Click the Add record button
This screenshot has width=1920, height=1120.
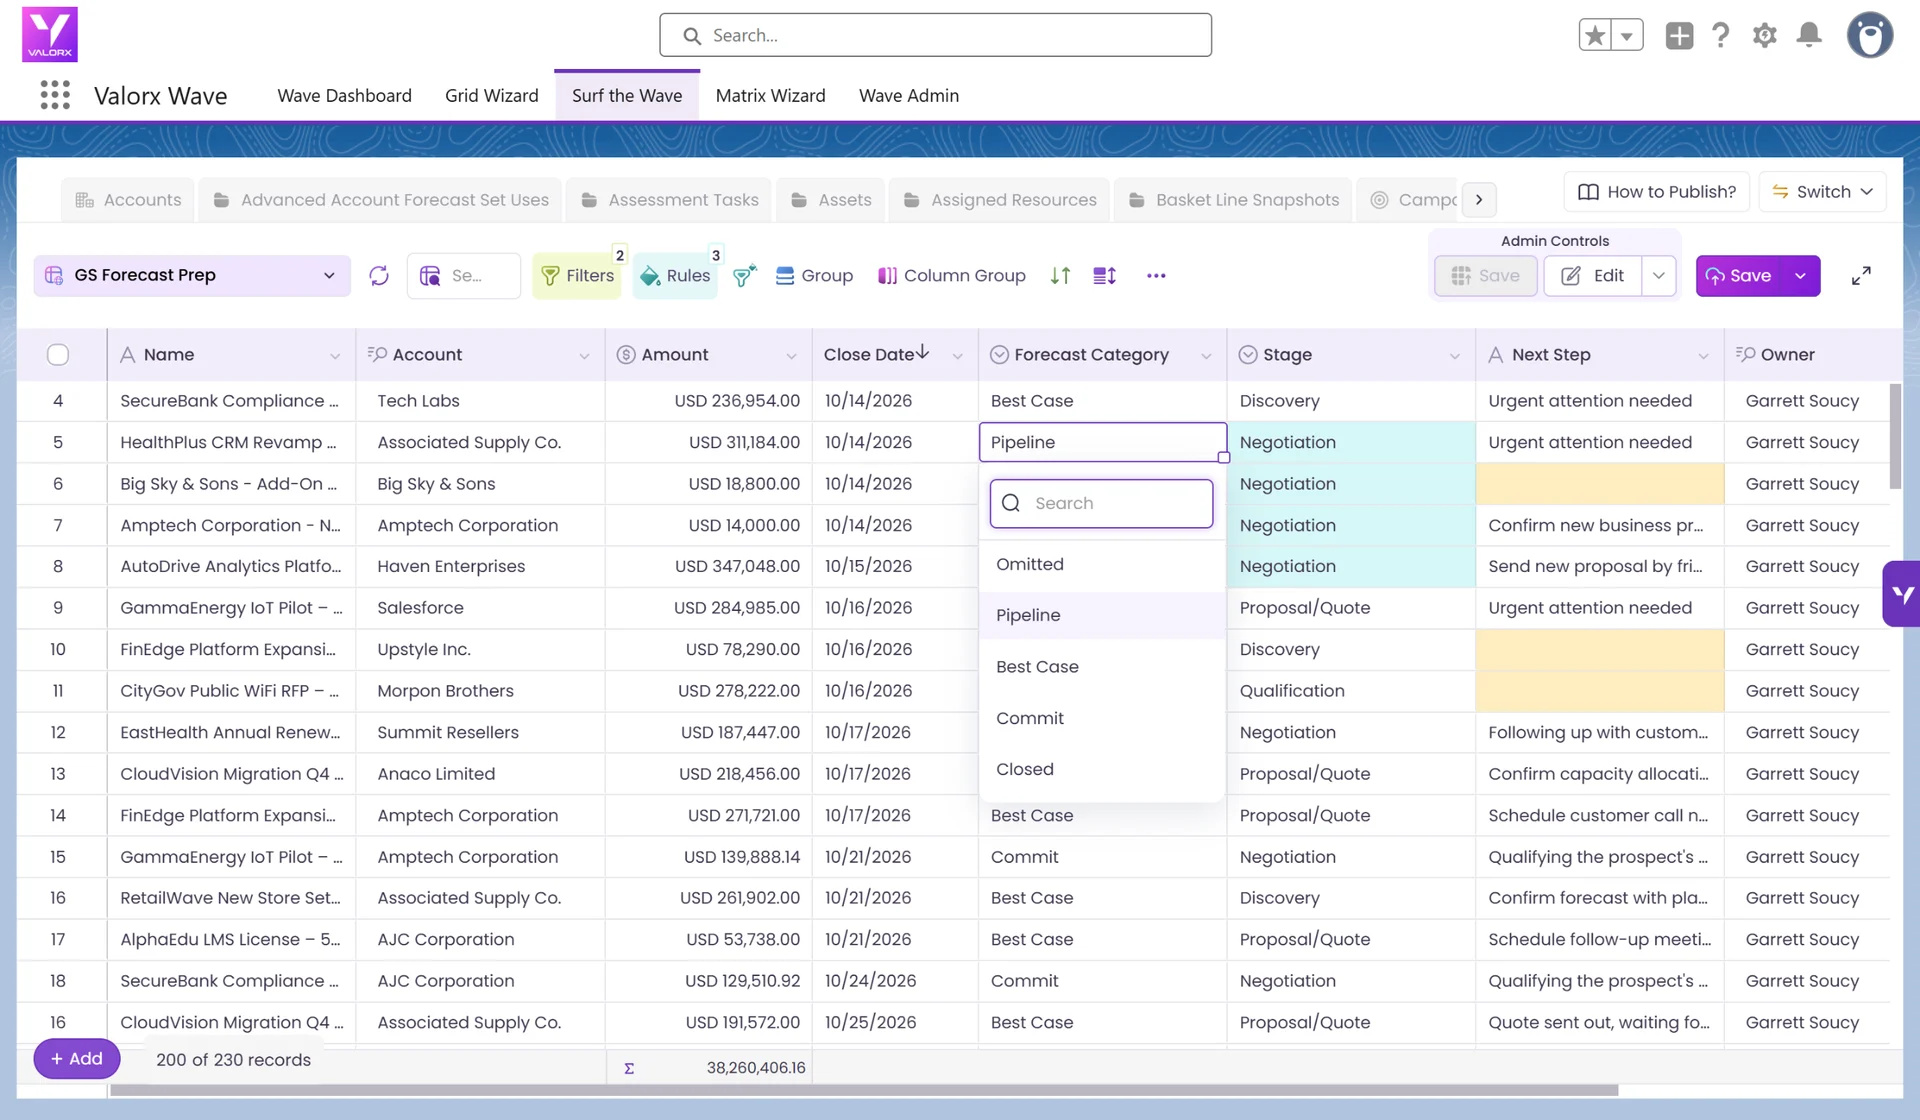[77, 1058]
